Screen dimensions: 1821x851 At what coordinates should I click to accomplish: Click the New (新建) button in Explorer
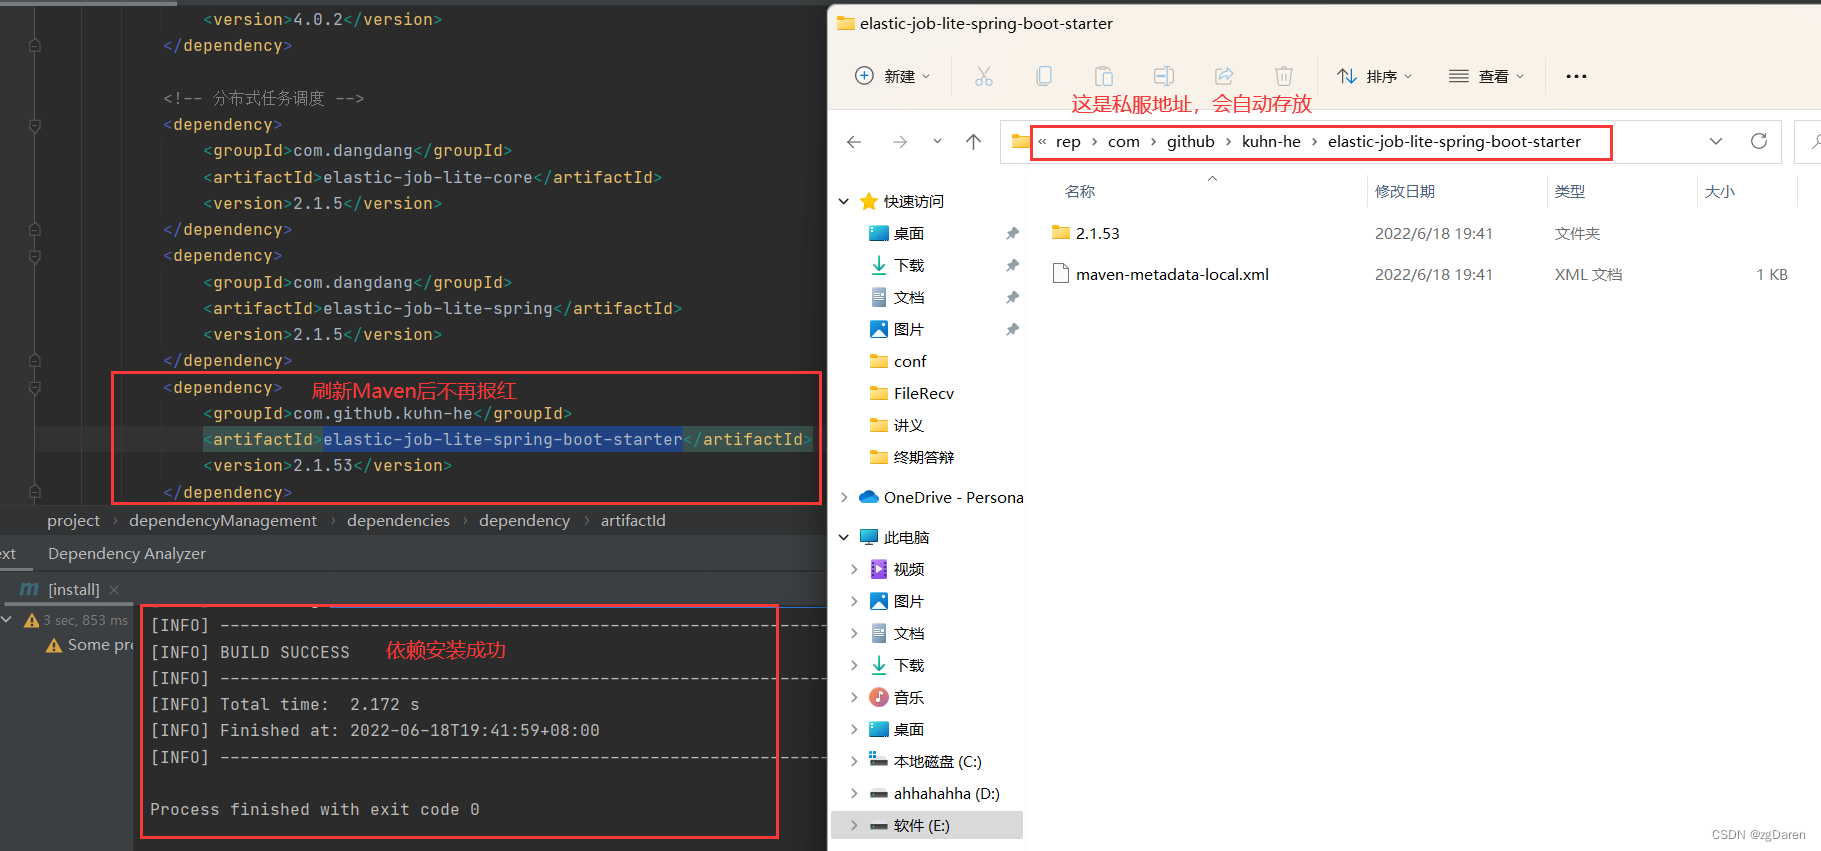(893, 76)
